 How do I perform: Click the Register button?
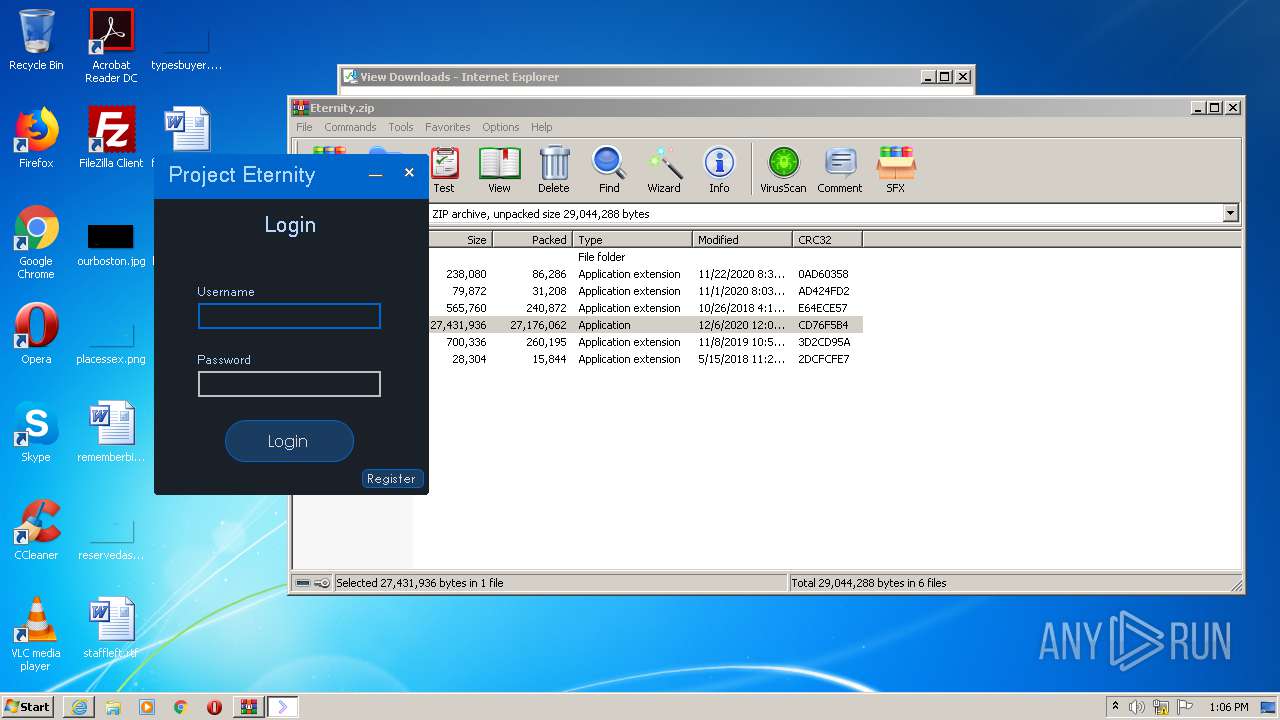391,479
